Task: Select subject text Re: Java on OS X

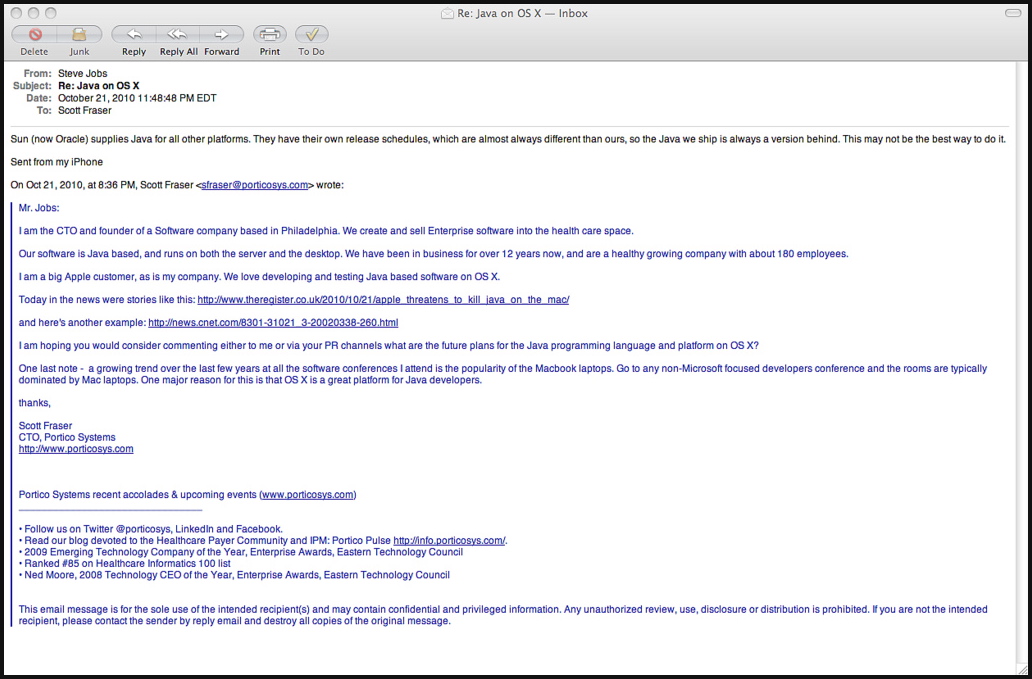Action: 98,86
